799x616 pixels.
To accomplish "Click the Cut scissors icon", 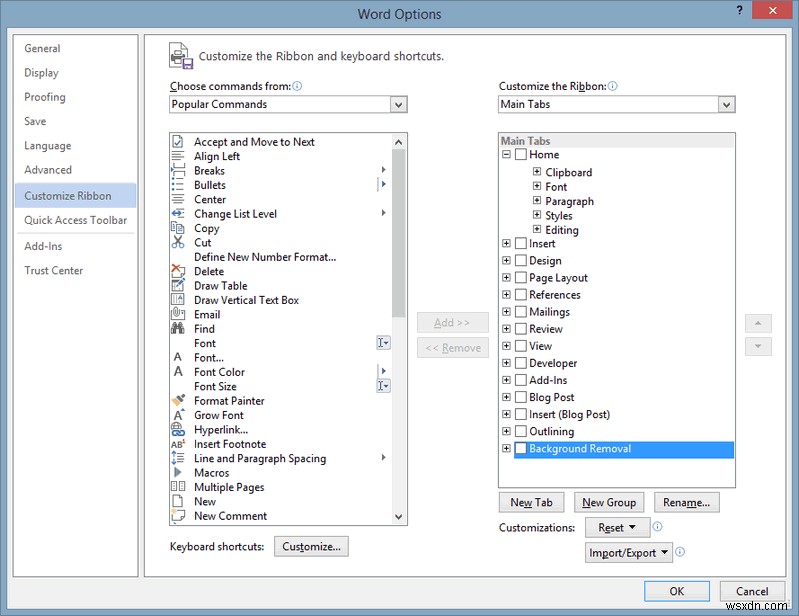I will (178, 242).
